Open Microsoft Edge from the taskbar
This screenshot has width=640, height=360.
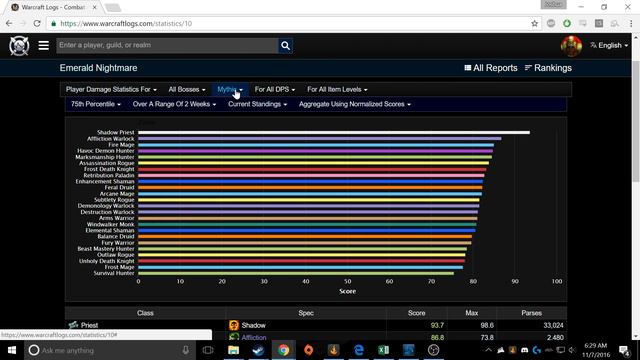358,350
